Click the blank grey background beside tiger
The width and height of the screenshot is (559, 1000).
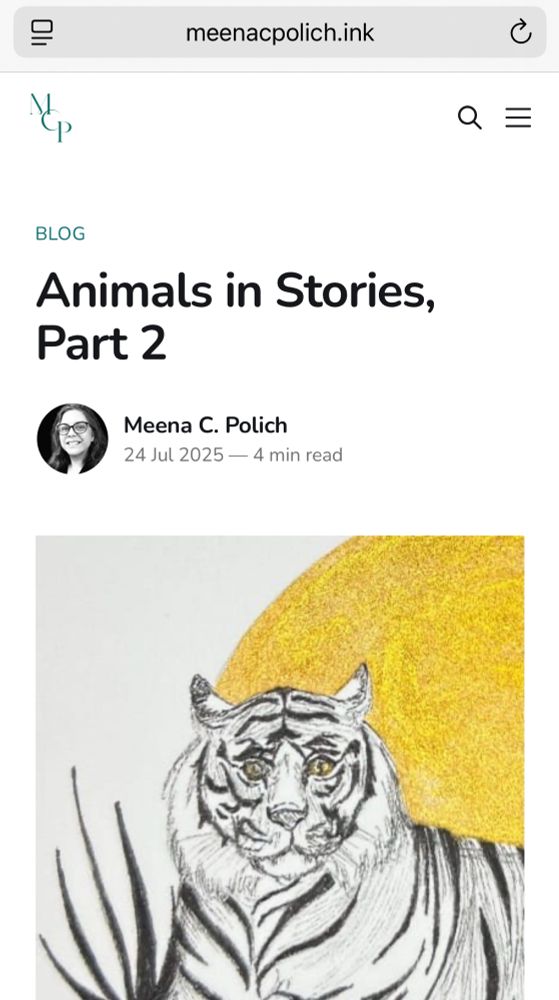point(115,638)
